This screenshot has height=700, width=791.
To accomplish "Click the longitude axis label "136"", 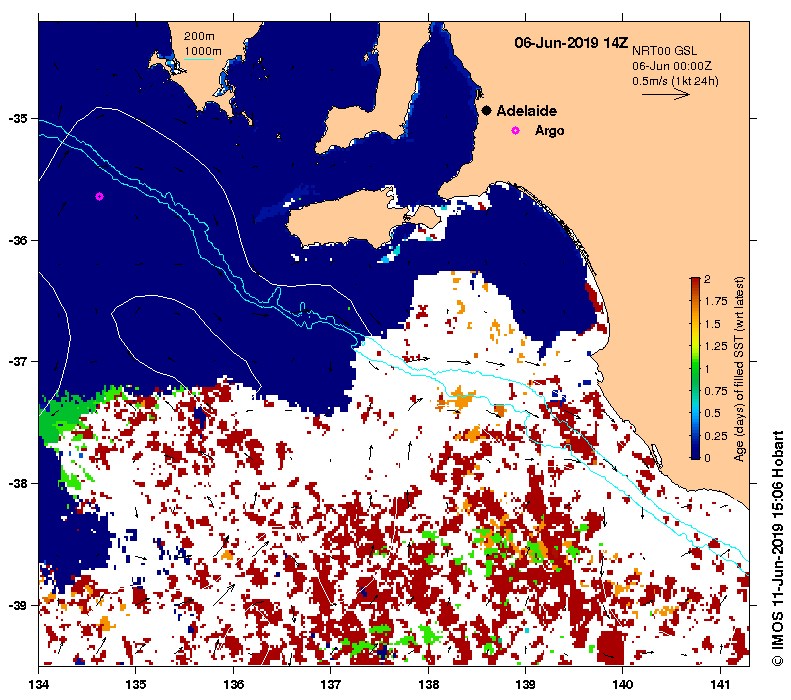I will (234, 684).
